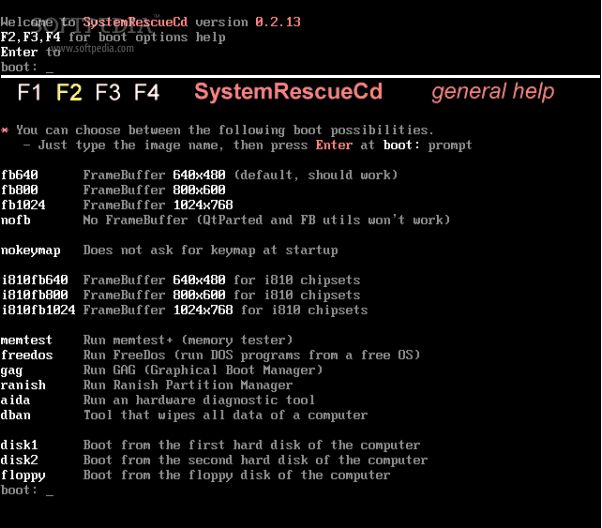This screenshot has width=602, height=528.
Task: Click the ranish boot option
Action: tap(23, 385)
